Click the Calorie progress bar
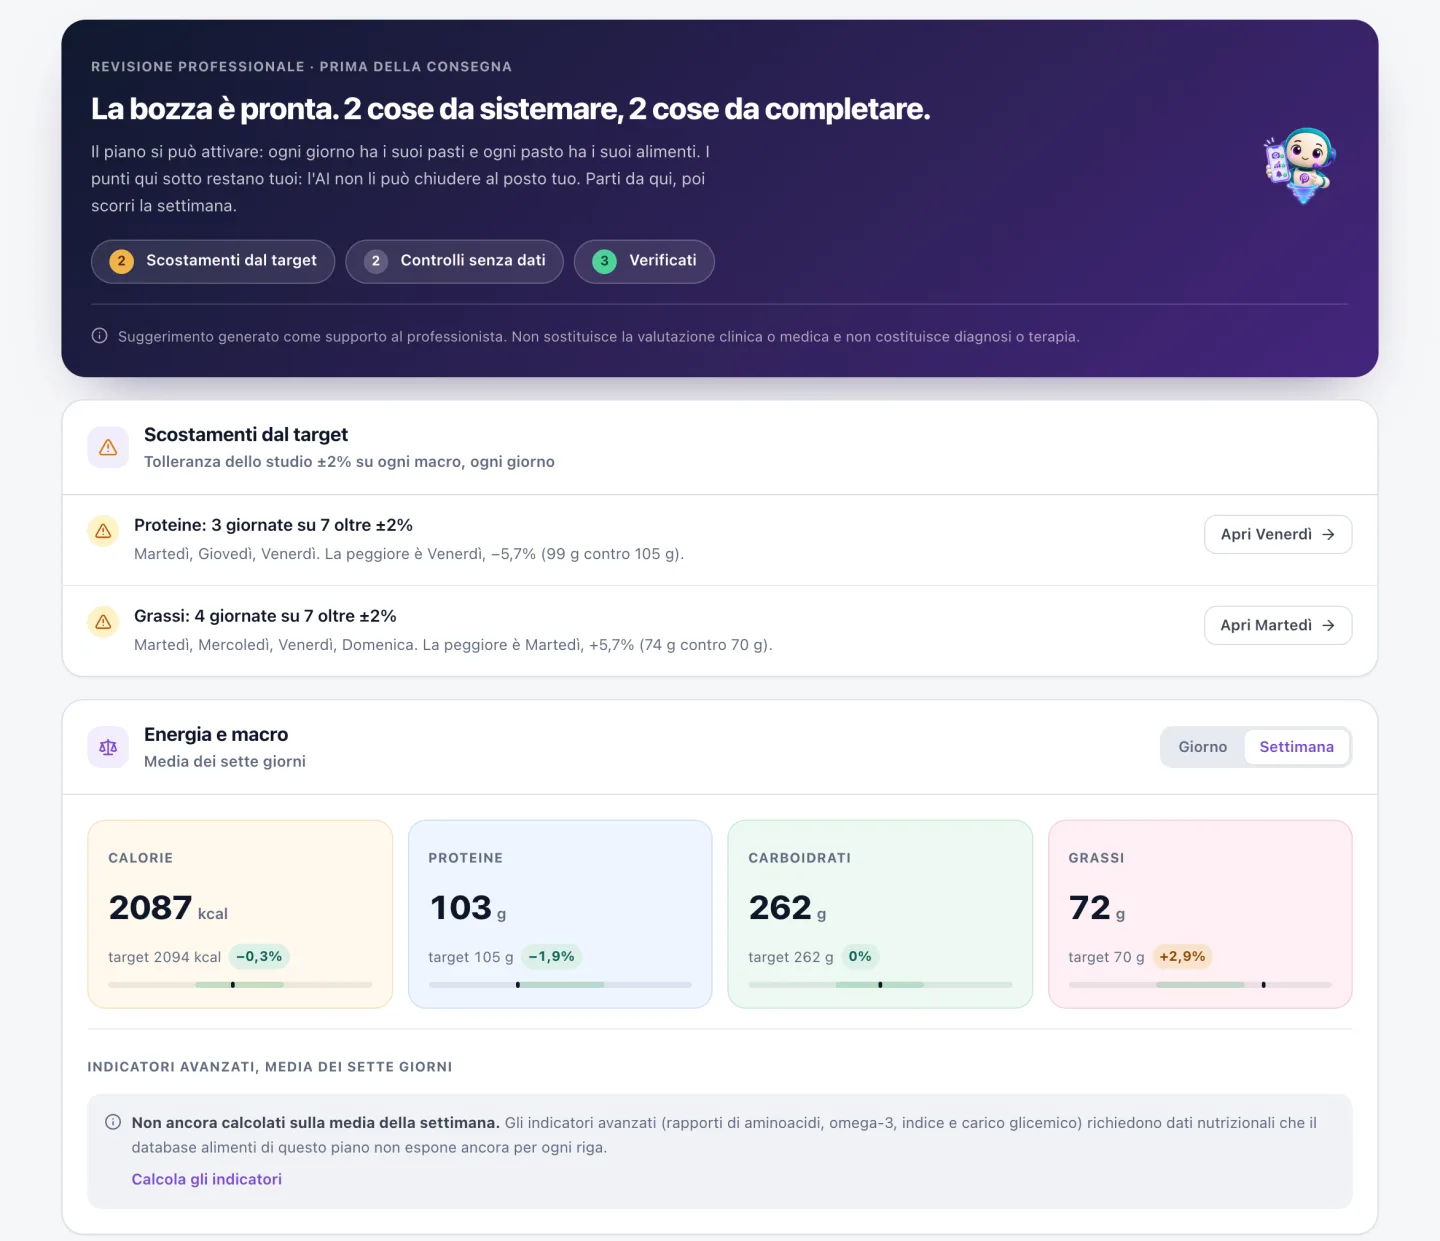The image size is (1440, 1241). coord(240,985)
